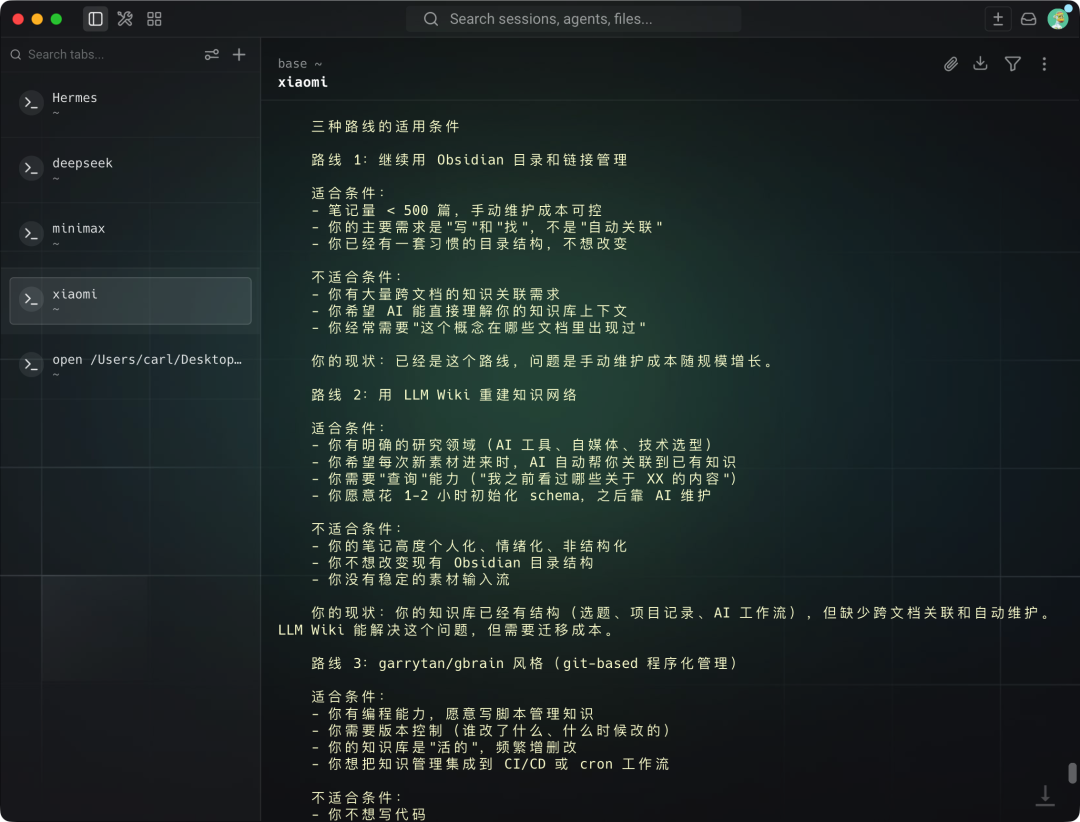Screen dimensions: 1080x822
Task: Click the paperclip attachment icon
Action: [951, 64]
